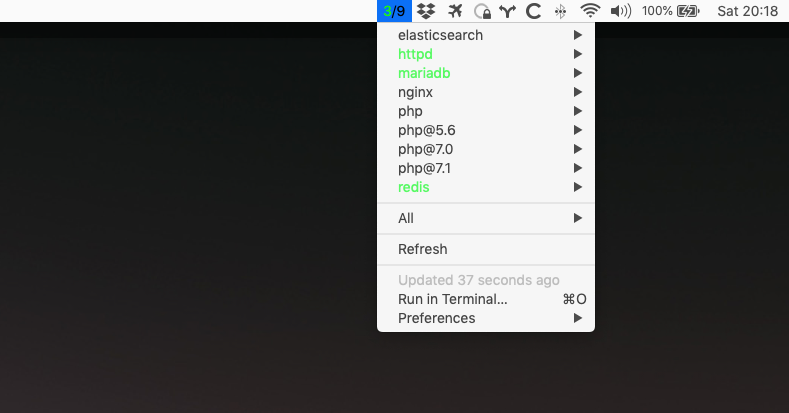Choose Run in Terminal… option

(x=452, y=299)
